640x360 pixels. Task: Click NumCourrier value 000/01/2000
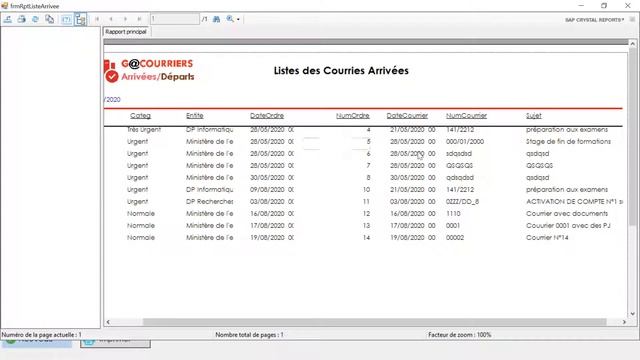pos(465,142)
